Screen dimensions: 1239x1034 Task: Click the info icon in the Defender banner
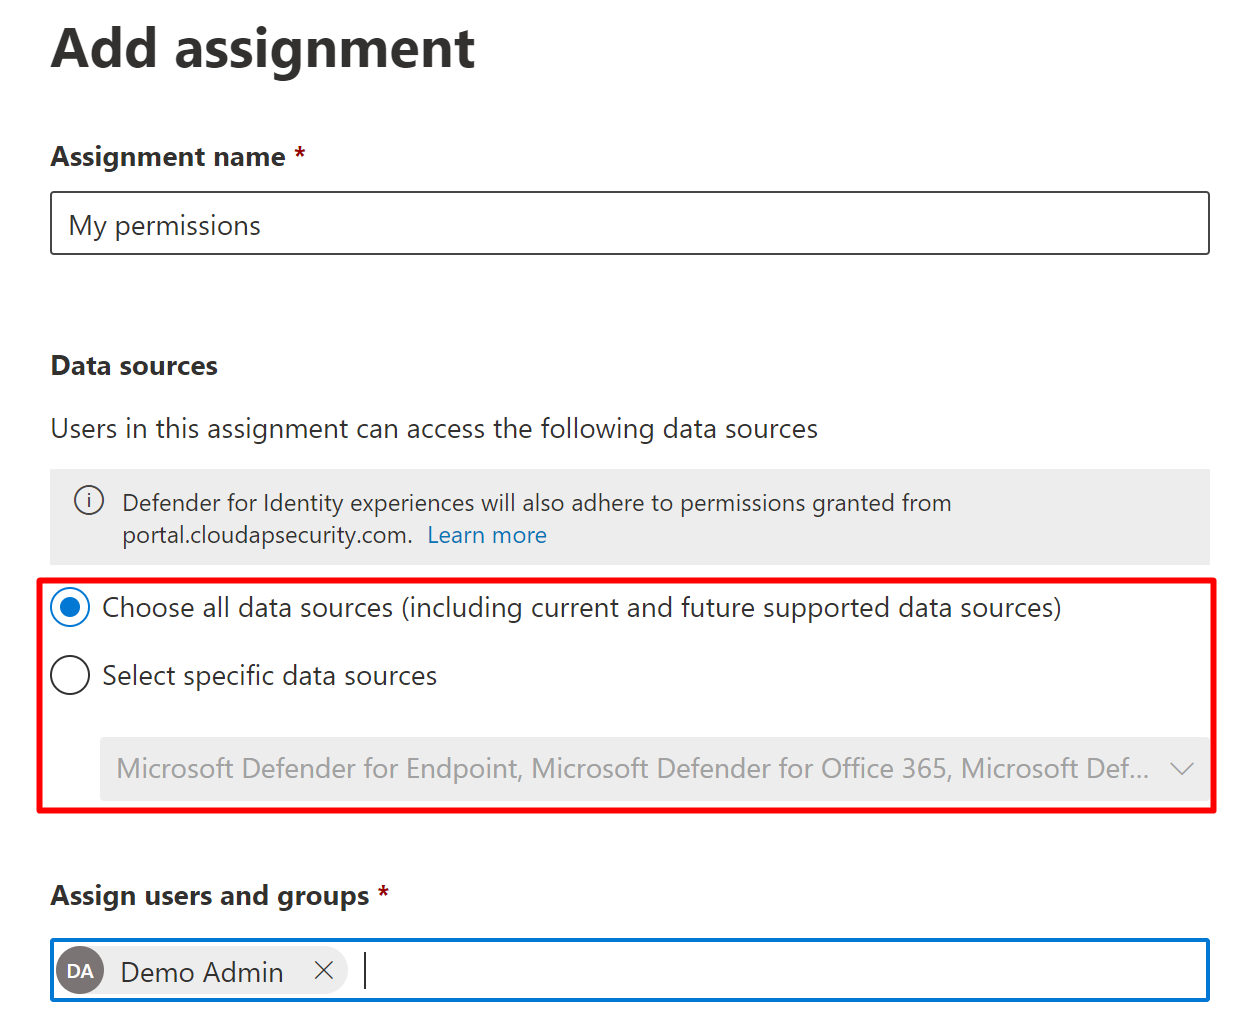[89, 500]
